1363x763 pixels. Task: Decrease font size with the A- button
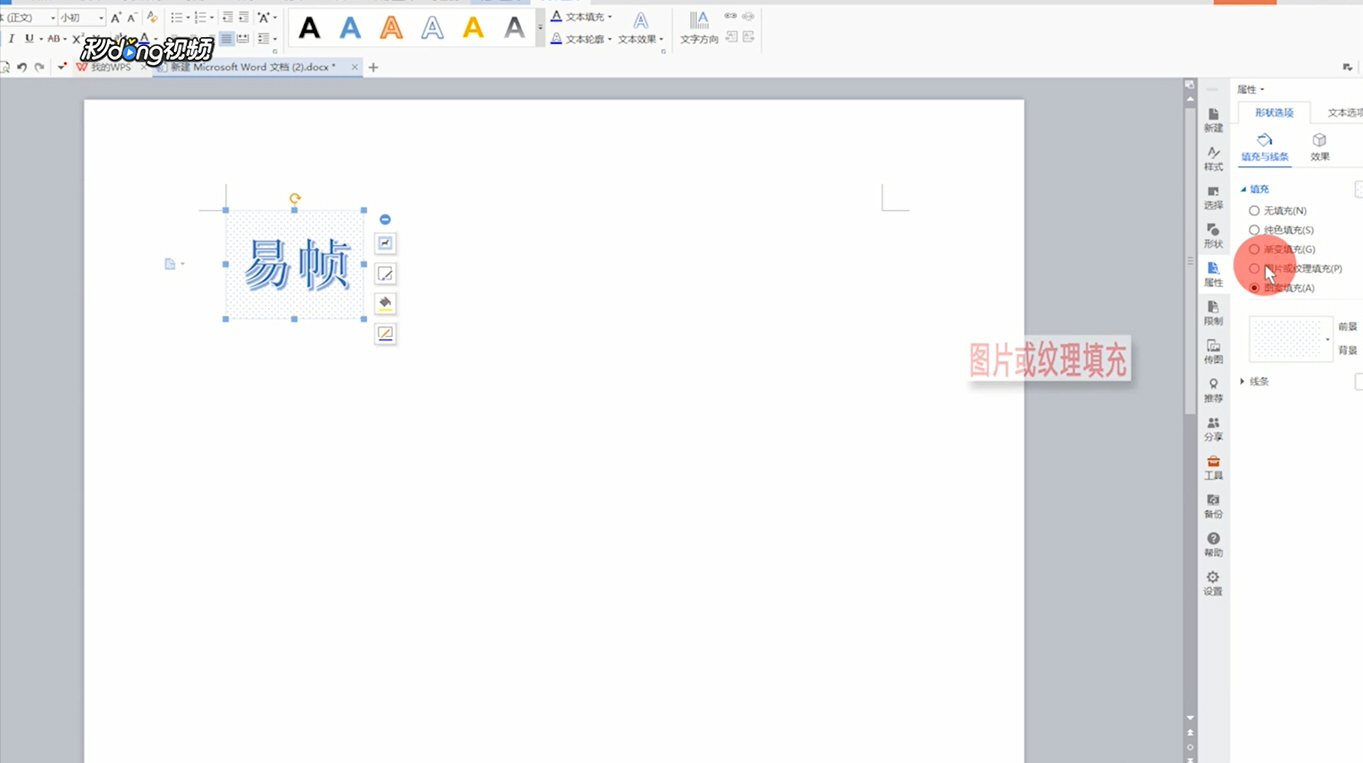(x=131, y=18)
